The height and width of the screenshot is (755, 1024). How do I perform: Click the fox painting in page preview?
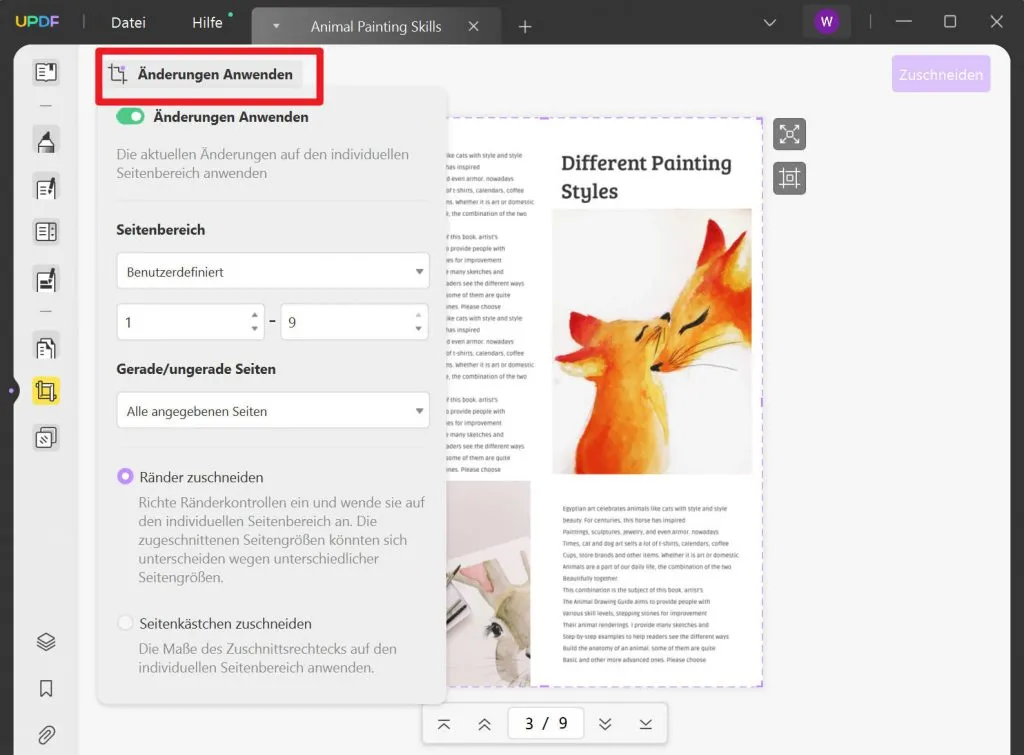(x=652, y=341)
